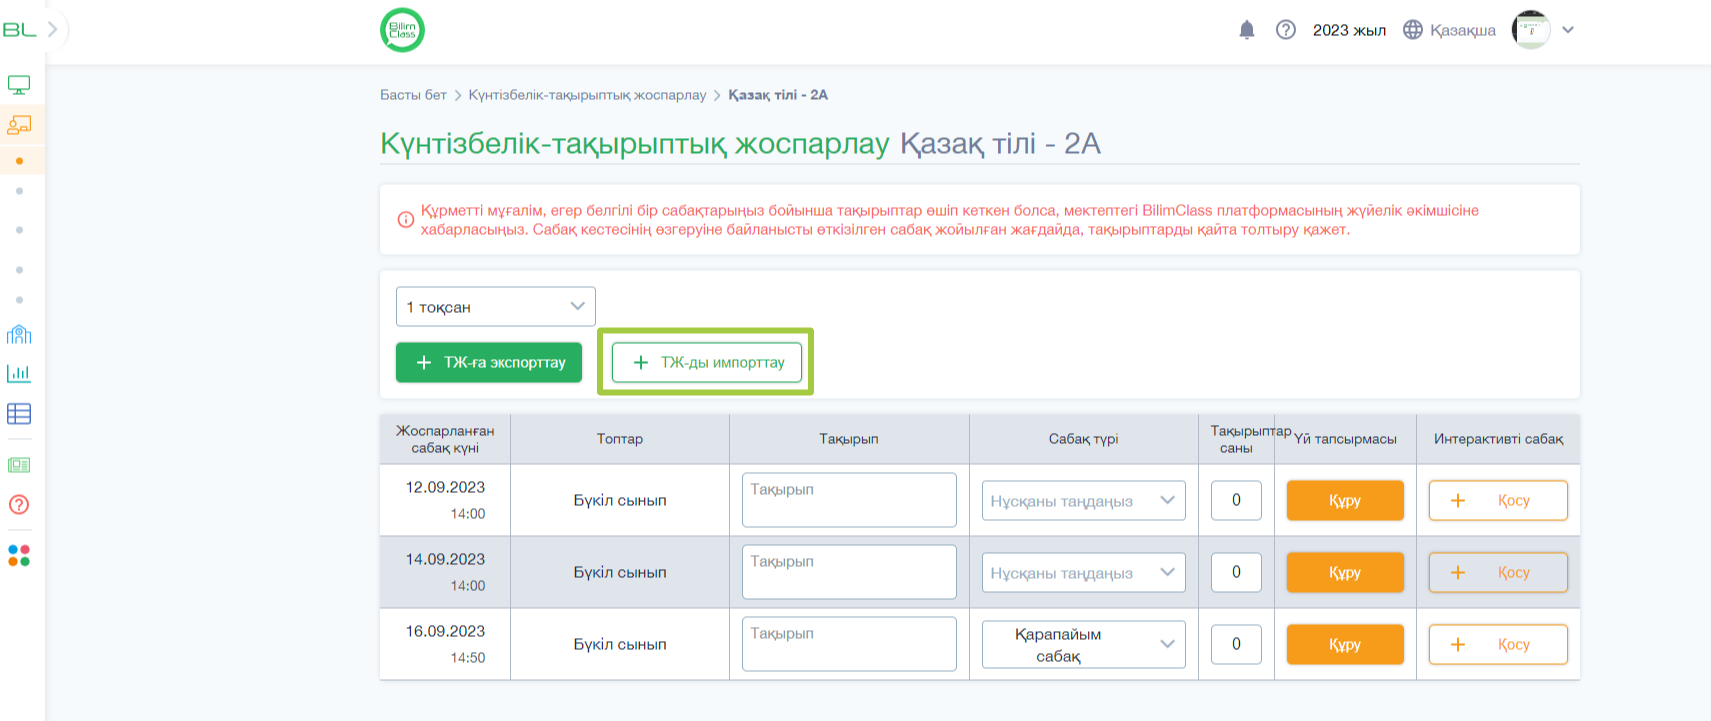This screenshot has width=1711, height=721.
Task: Click Құру homework button for 12.09.2023
Action: [1345, 500]
